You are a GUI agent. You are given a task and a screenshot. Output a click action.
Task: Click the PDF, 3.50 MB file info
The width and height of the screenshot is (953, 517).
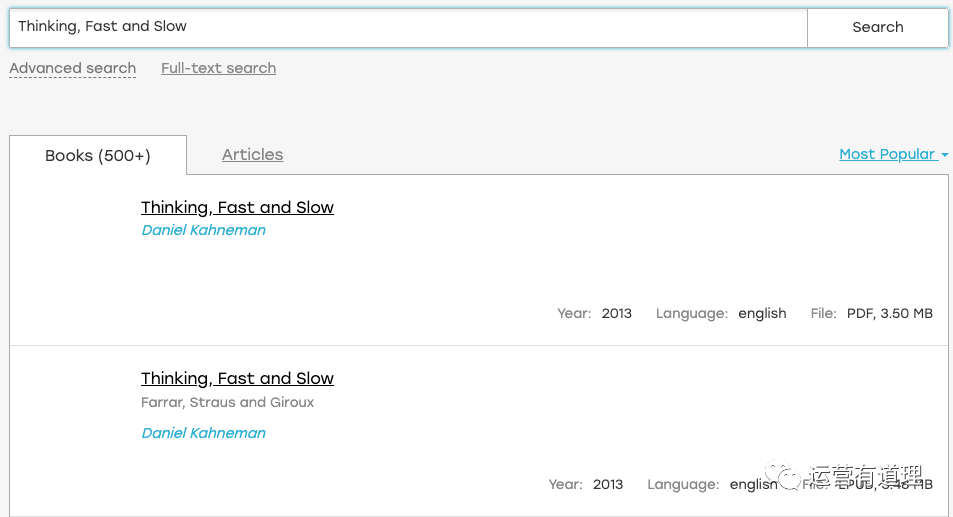(x=889, y=313)
